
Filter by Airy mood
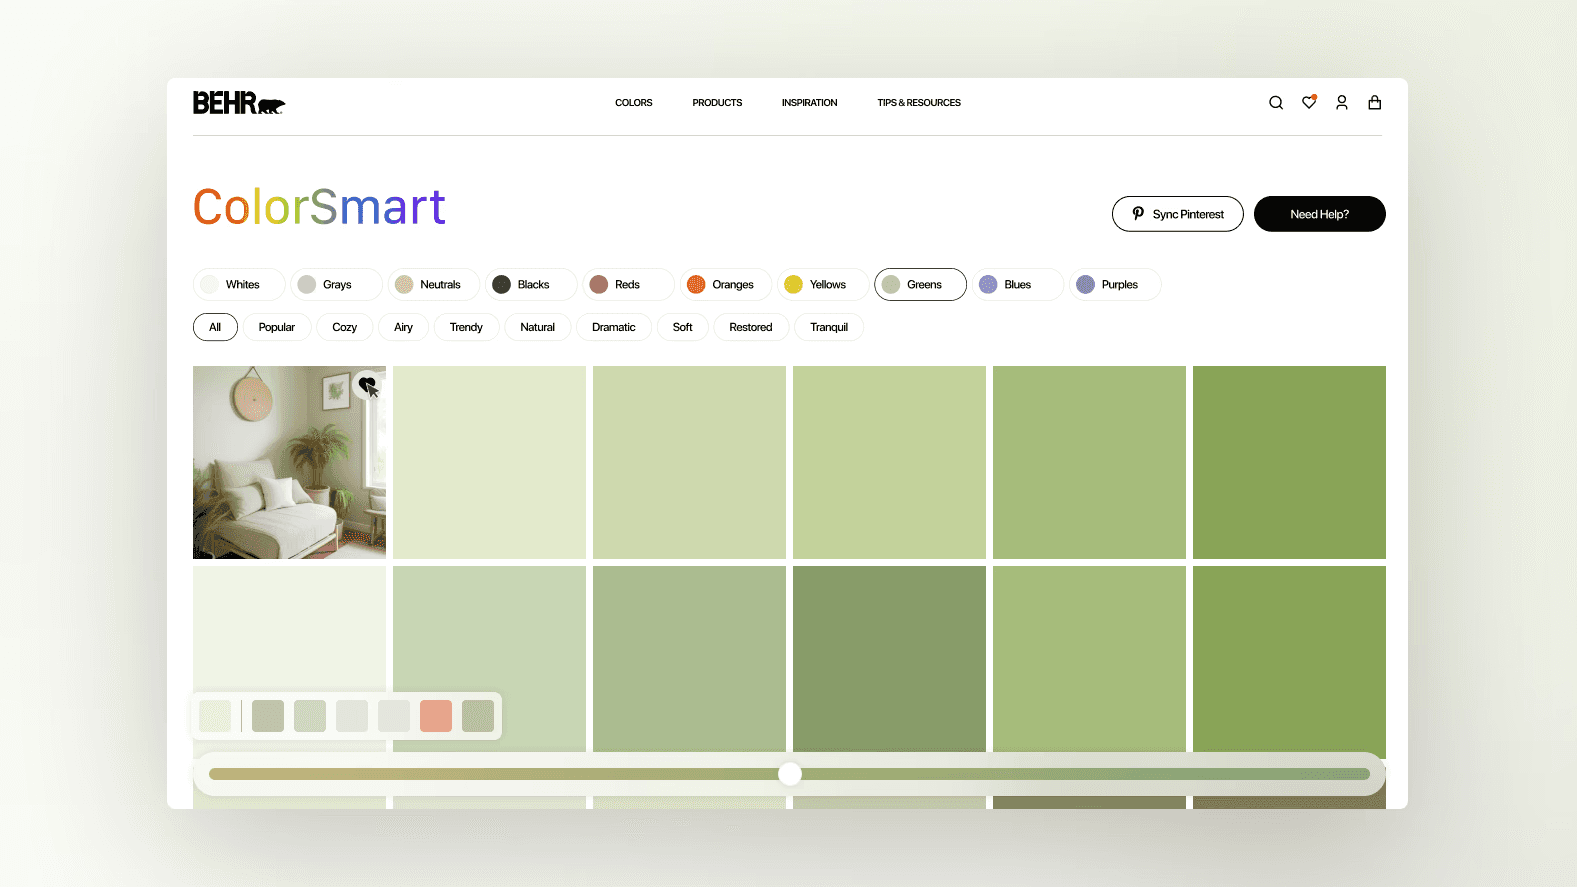pos(403,327)
